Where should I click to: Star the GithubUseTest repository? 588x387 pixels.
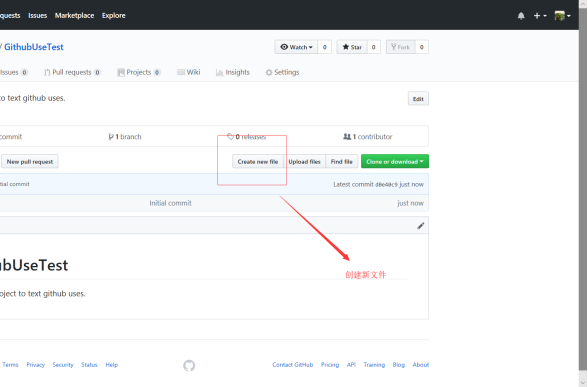coord(352,47)
